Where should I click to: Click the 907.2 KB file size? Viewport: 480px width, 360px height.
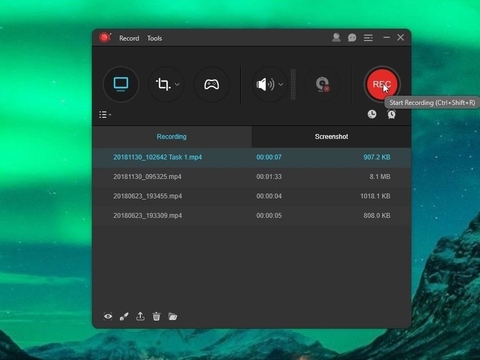coord(377,157)
